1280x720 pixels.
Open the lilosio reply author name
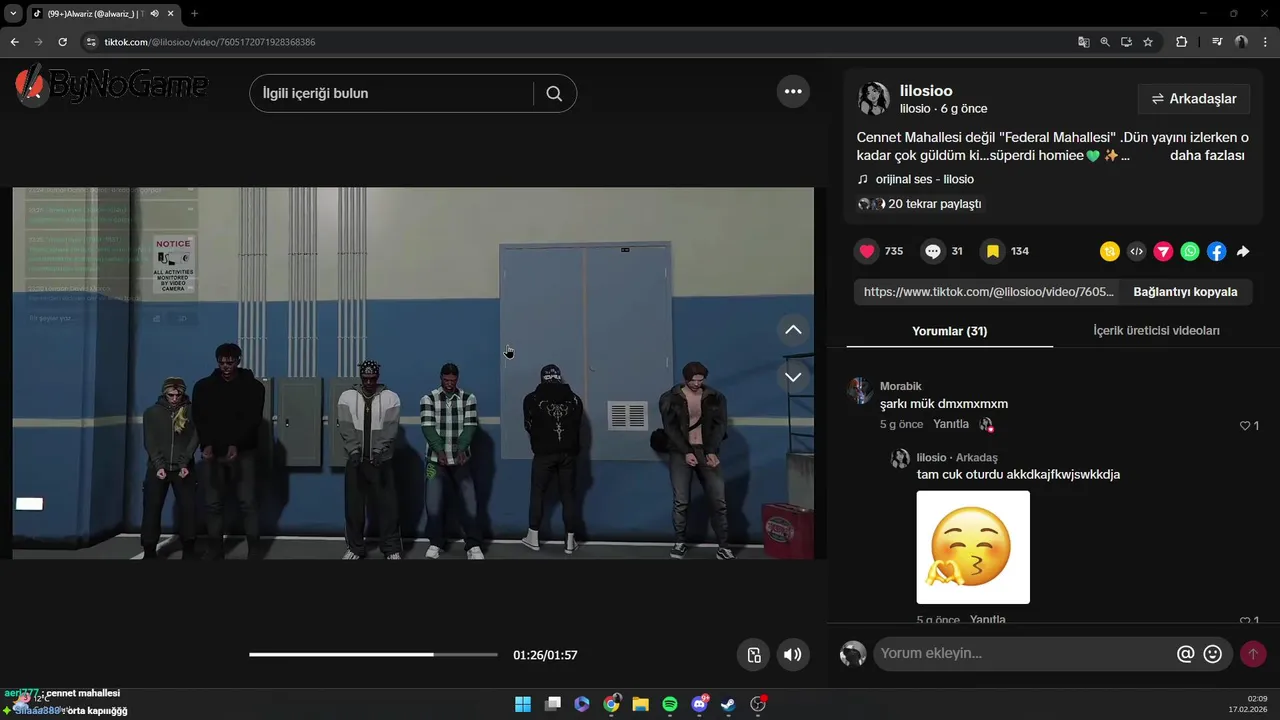pos(931,458)
